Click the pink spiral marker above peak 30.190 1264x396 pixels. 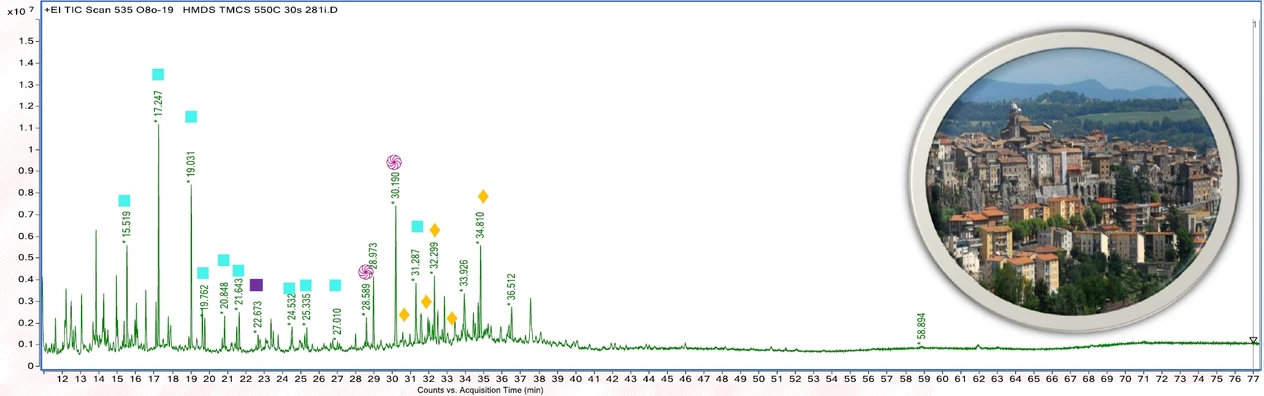(x=393, y=162)
